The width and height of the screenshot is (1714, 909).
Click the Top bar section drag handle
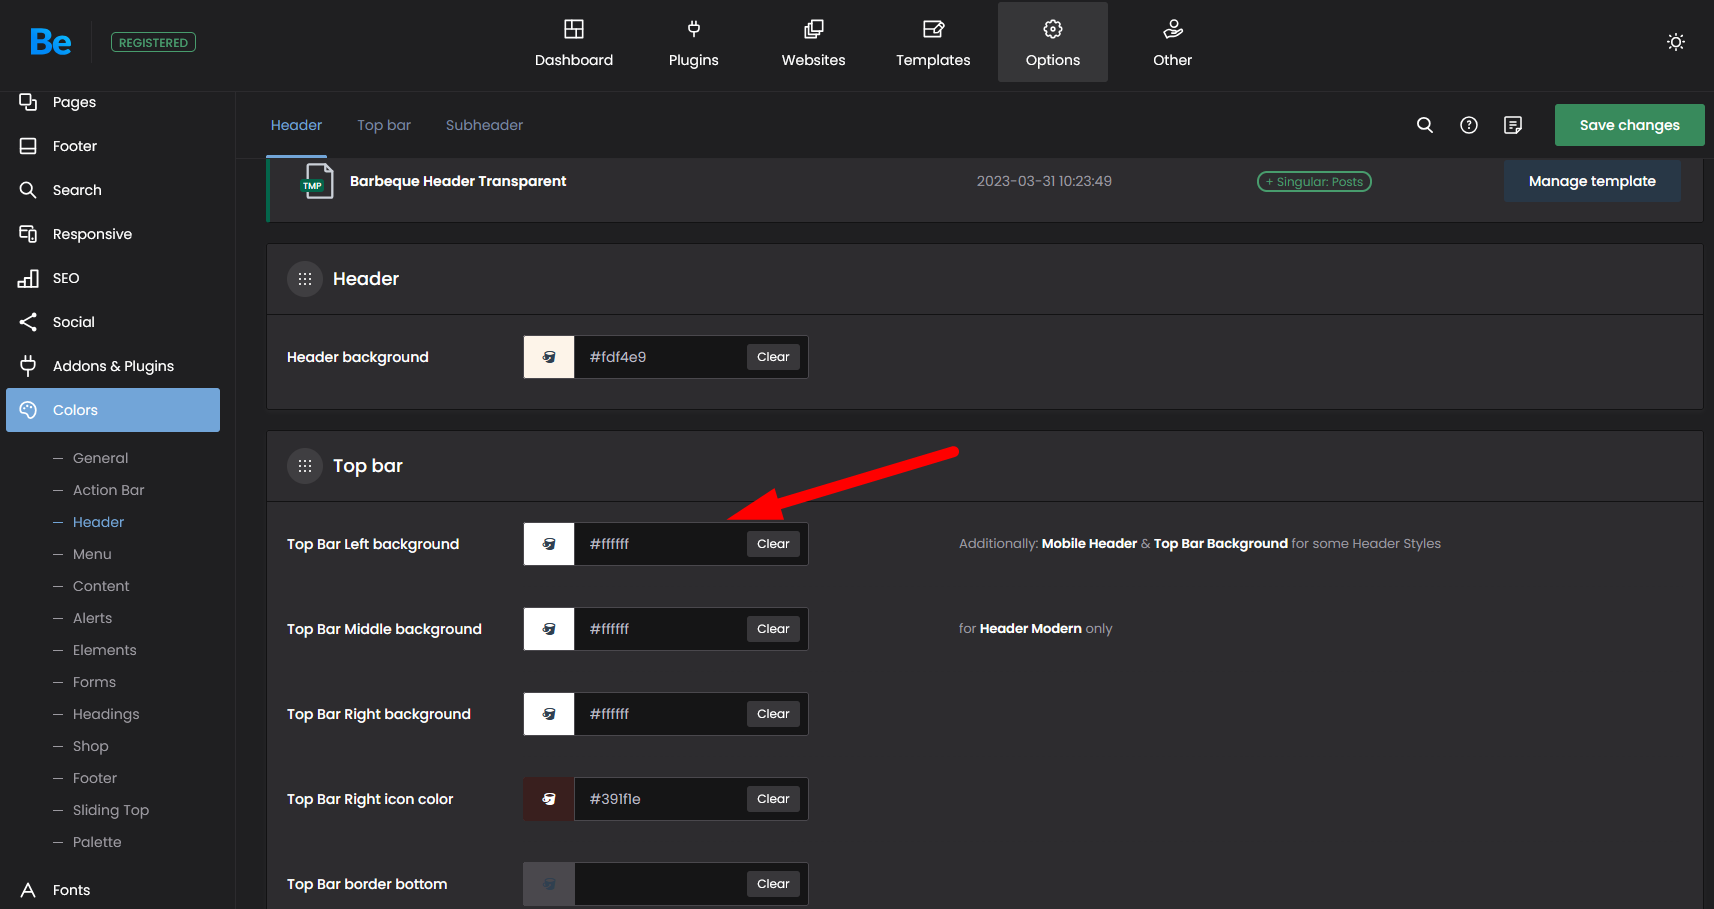[305, 466]
